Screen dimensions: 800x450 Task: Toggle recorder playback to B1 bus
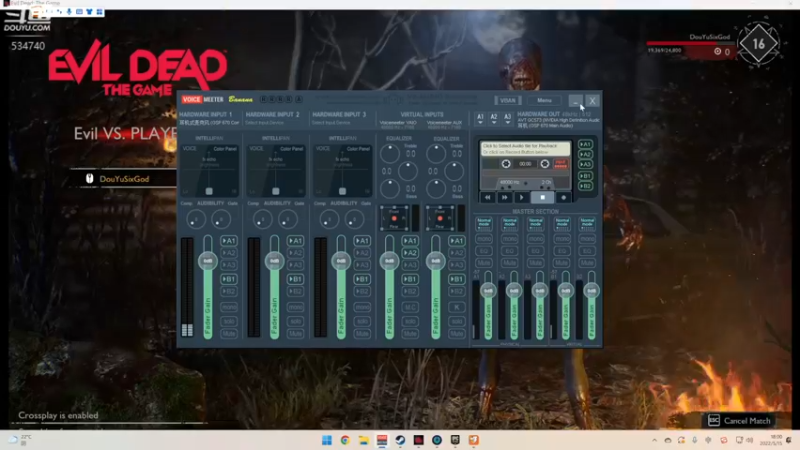pyautogui.click(x=585, y=176)
